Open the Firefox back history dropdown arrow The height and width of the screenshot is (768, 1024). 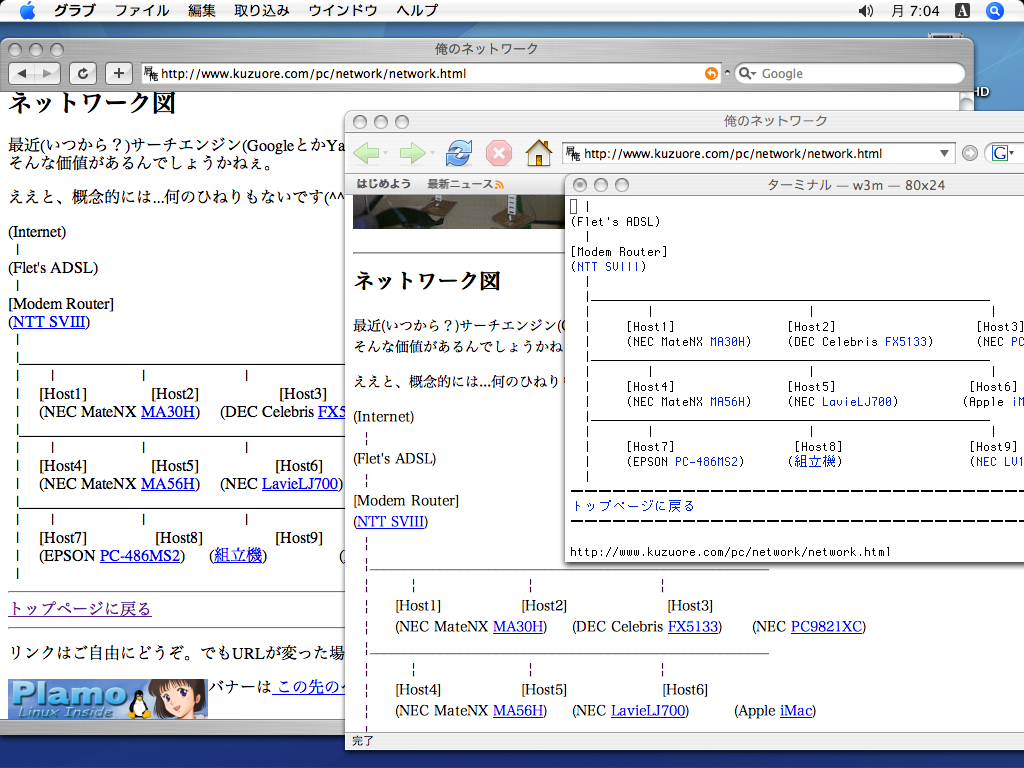click(x=386, y=153)
